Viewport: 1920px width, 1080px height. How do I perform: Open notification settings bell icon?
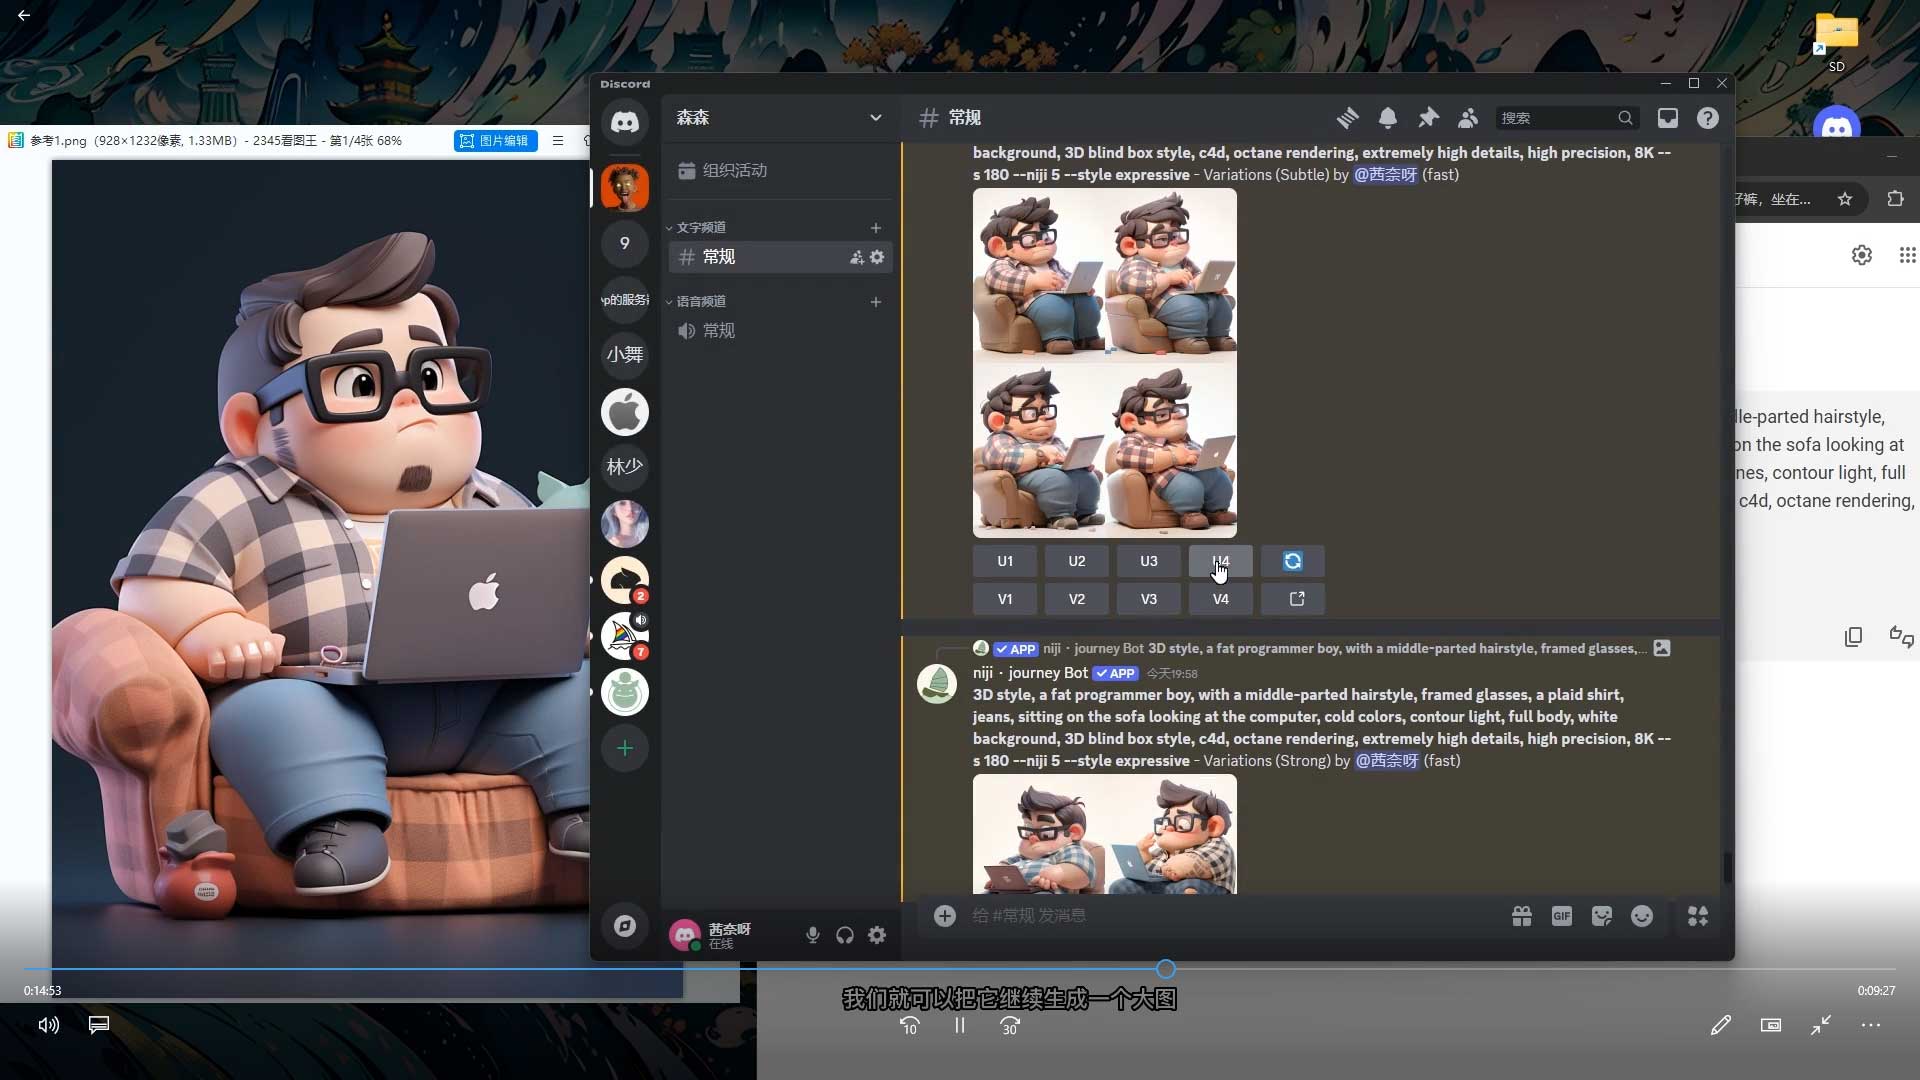pyautogui.click(x=1388, y=118)
